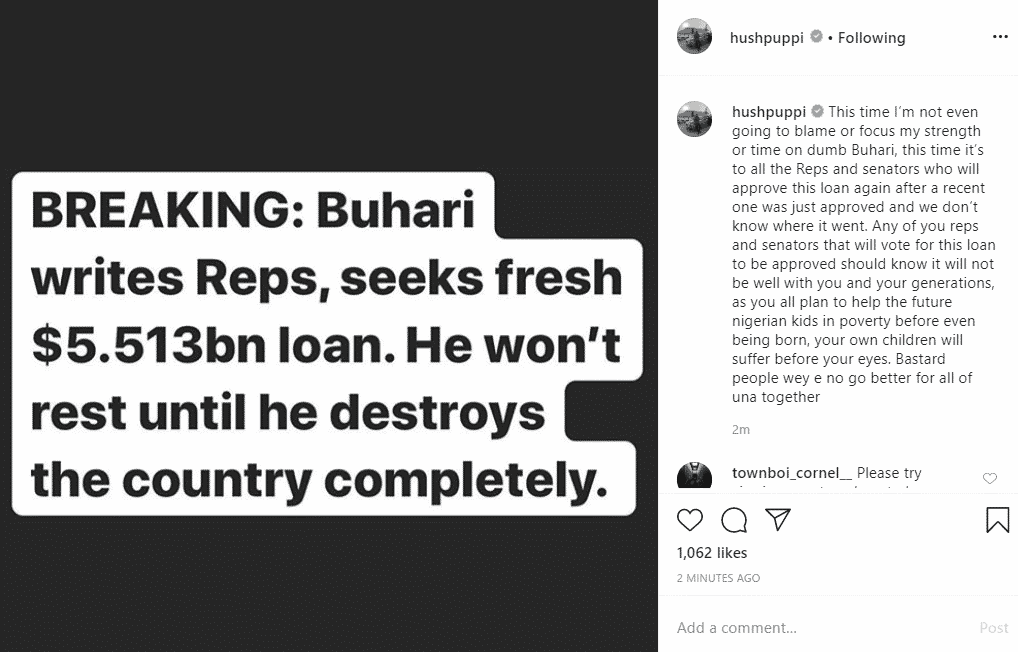Open townboi_cornel__ profile picture
Screen dimensions: 1018x652
click(694, 476)
